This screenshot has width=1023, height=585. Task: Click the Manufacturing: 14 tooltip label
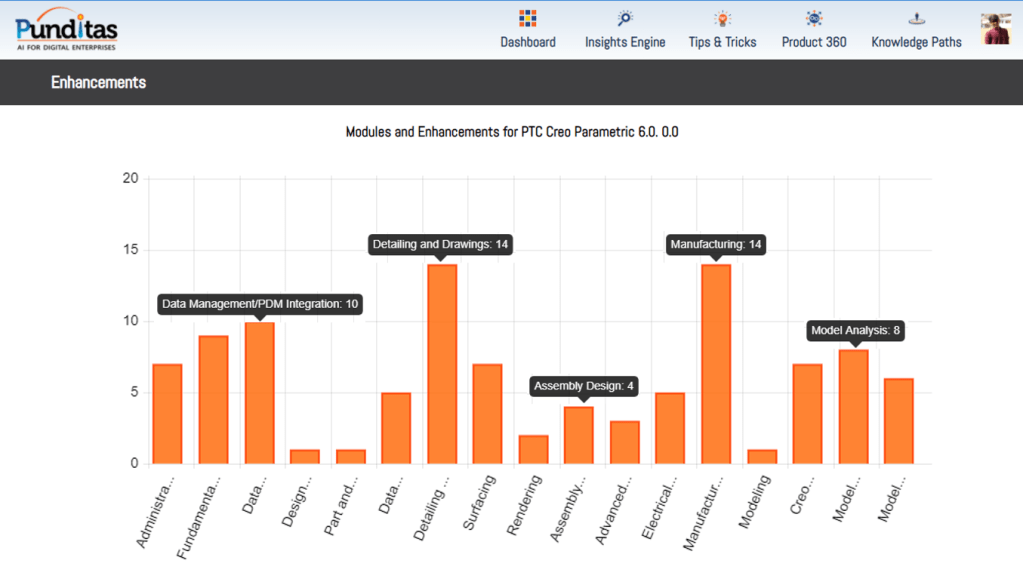point(716,244)
